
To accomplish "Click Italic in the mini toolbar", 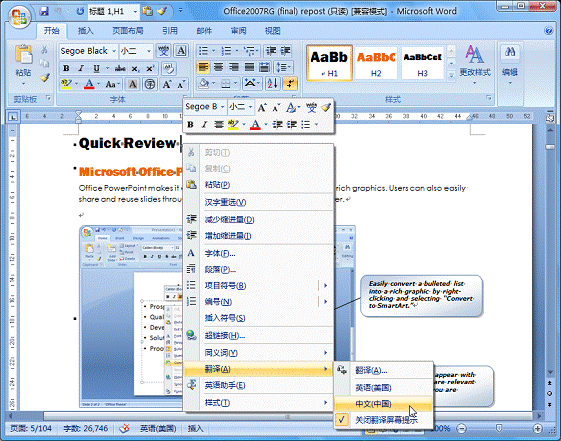I will [204, 124].
